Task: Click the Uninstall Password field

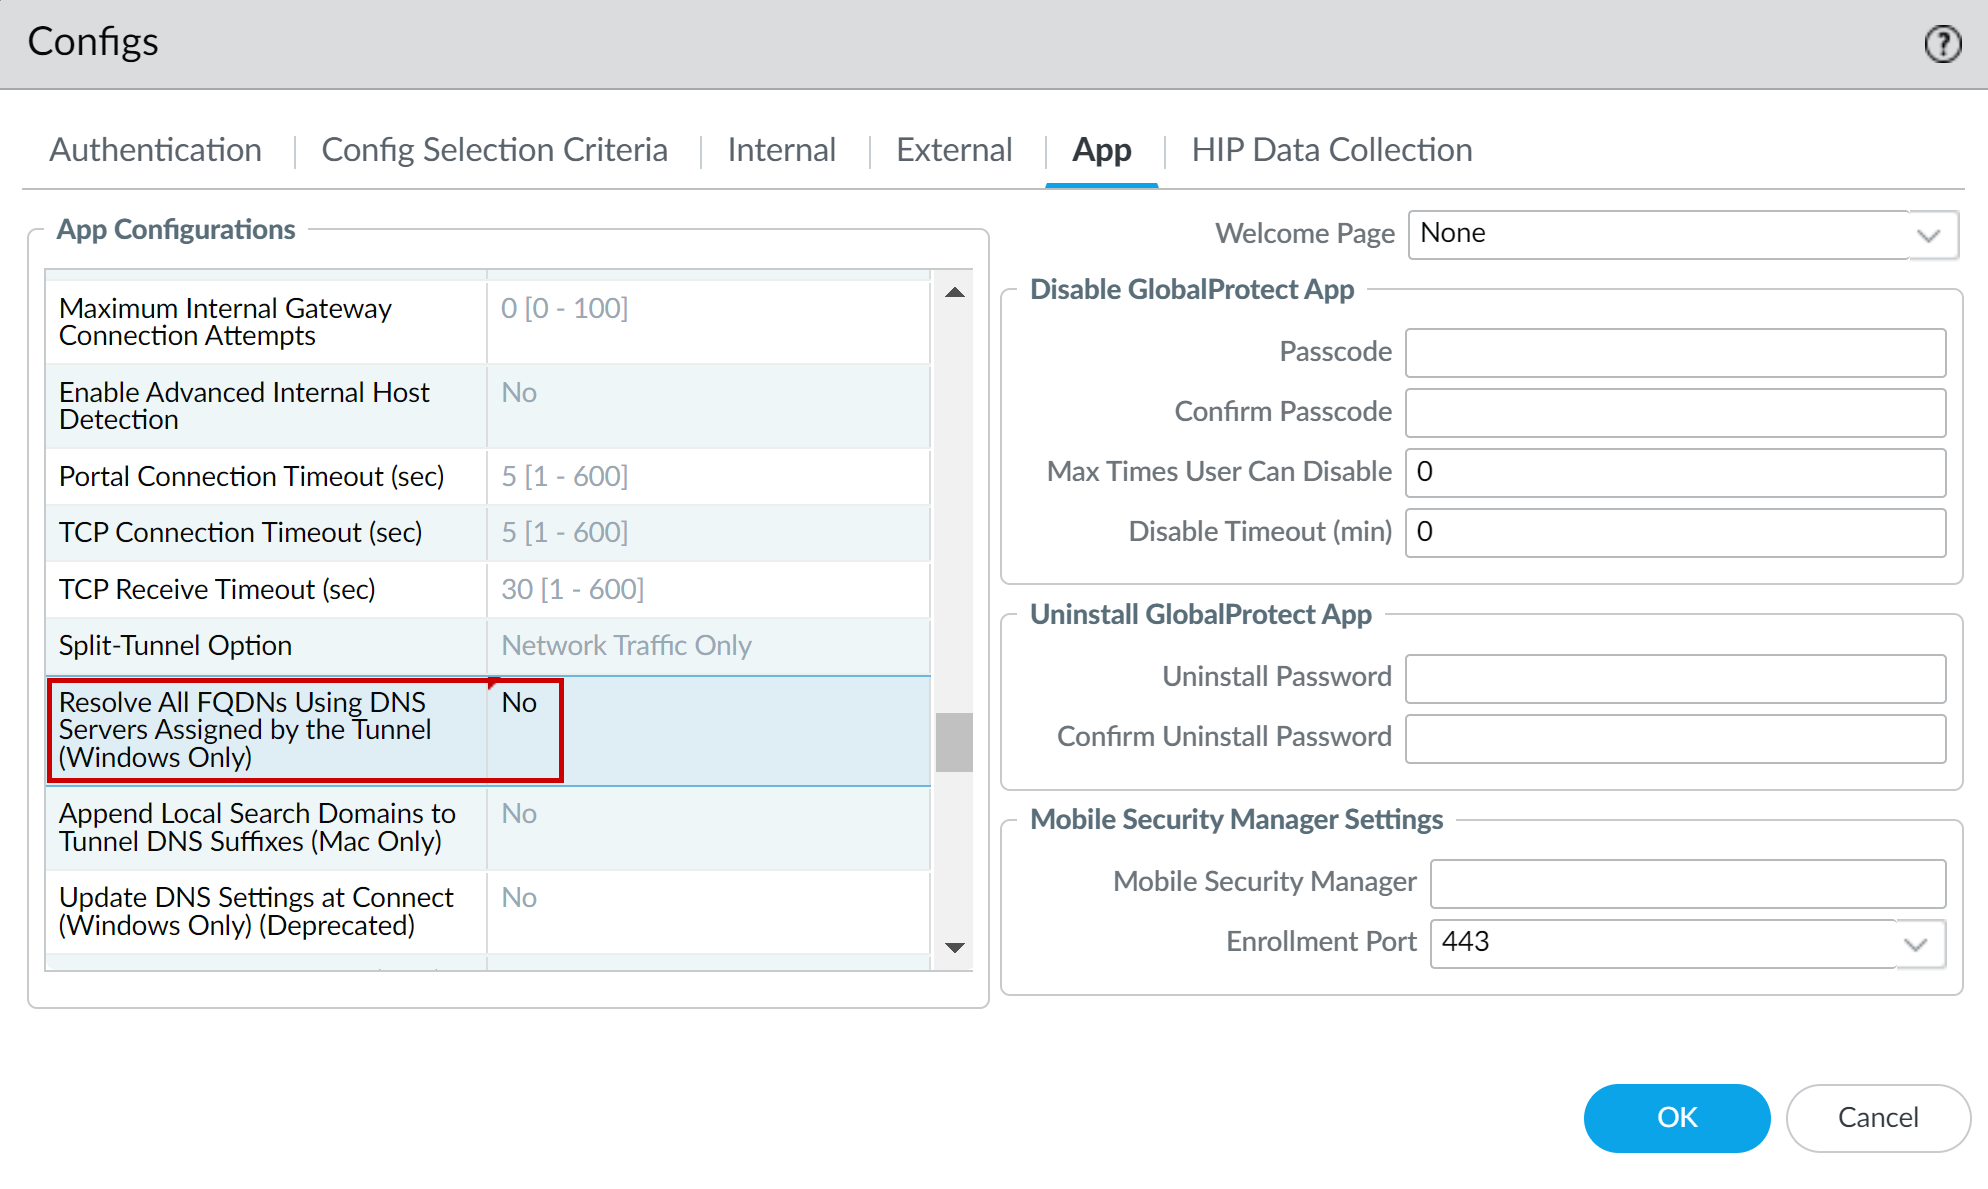Action: 1675,678
